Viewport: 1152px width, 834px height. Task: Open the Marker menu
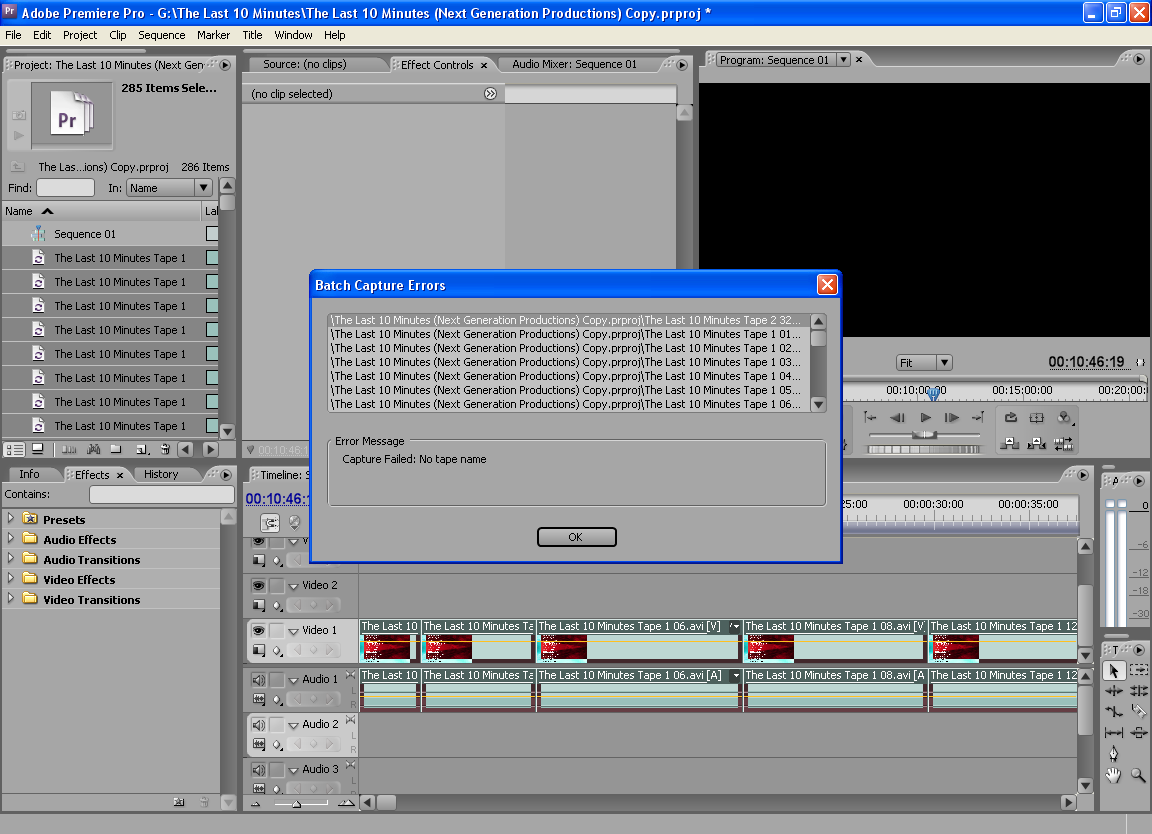pyautogui.click(x=213, y=35)
